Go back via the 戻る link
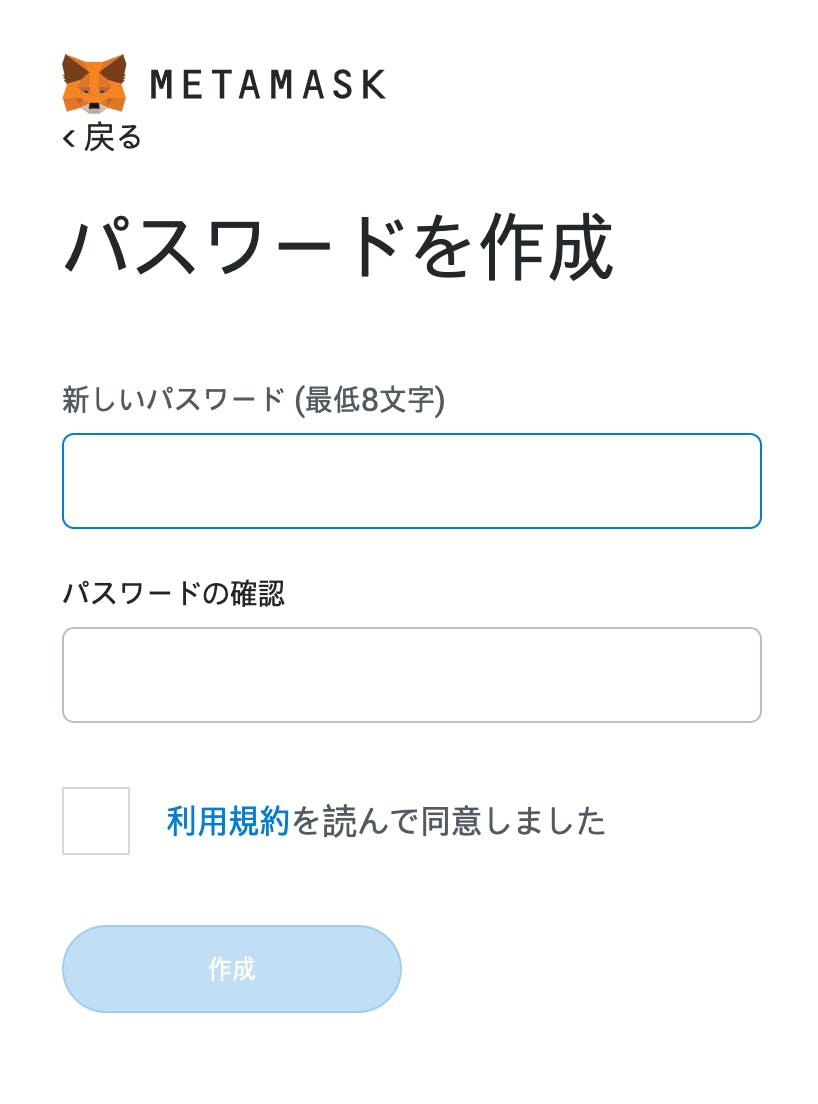818x1104 pixels. click(x=112, y=138)
